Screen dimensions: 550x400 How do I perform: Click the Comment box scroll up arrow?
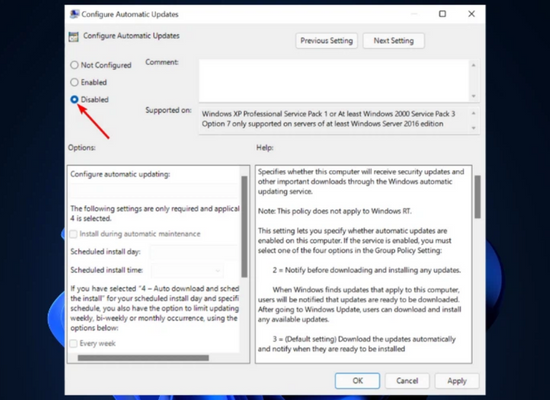pyautogui.click(x=474, y=65)
